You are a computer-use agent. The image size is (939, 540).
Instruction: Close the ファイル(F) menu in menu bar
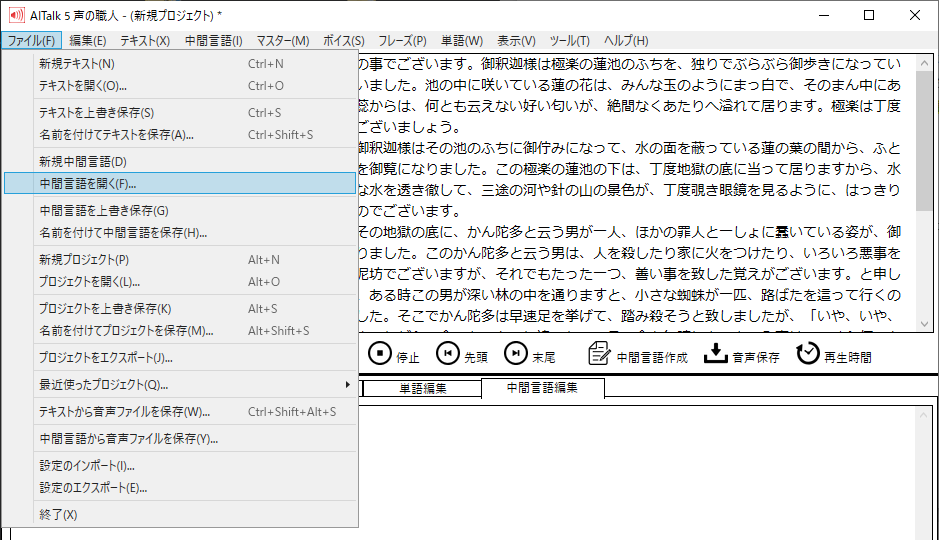(31, 41)
